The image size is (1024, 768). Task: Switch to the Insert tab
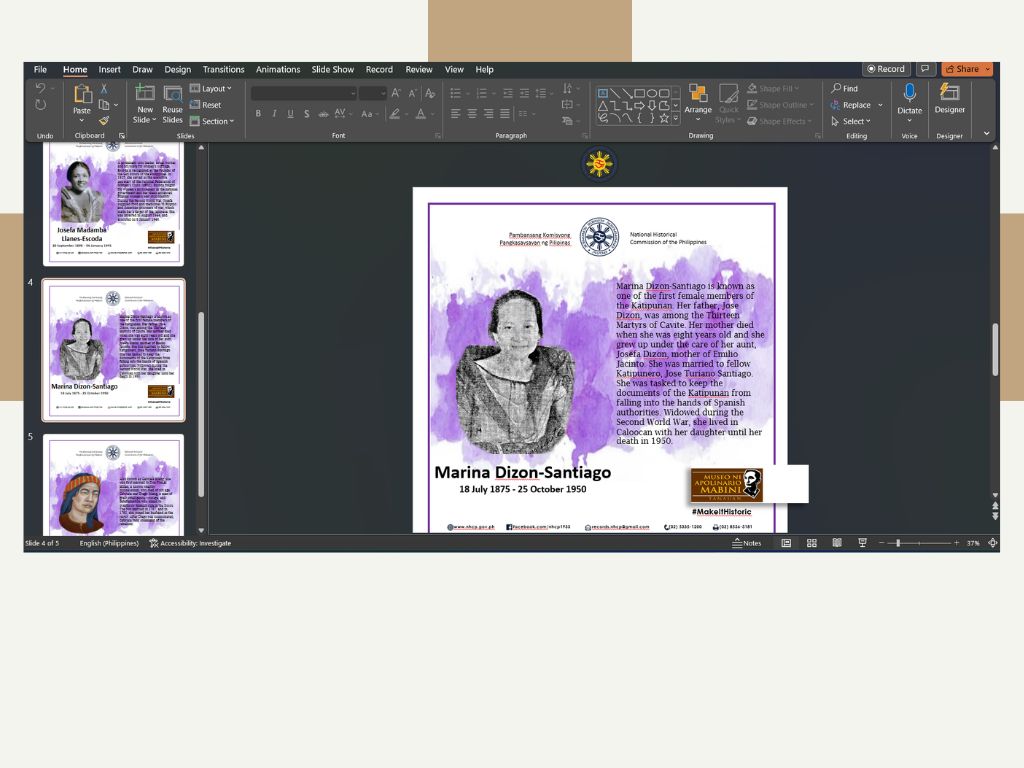click(109, 69)
